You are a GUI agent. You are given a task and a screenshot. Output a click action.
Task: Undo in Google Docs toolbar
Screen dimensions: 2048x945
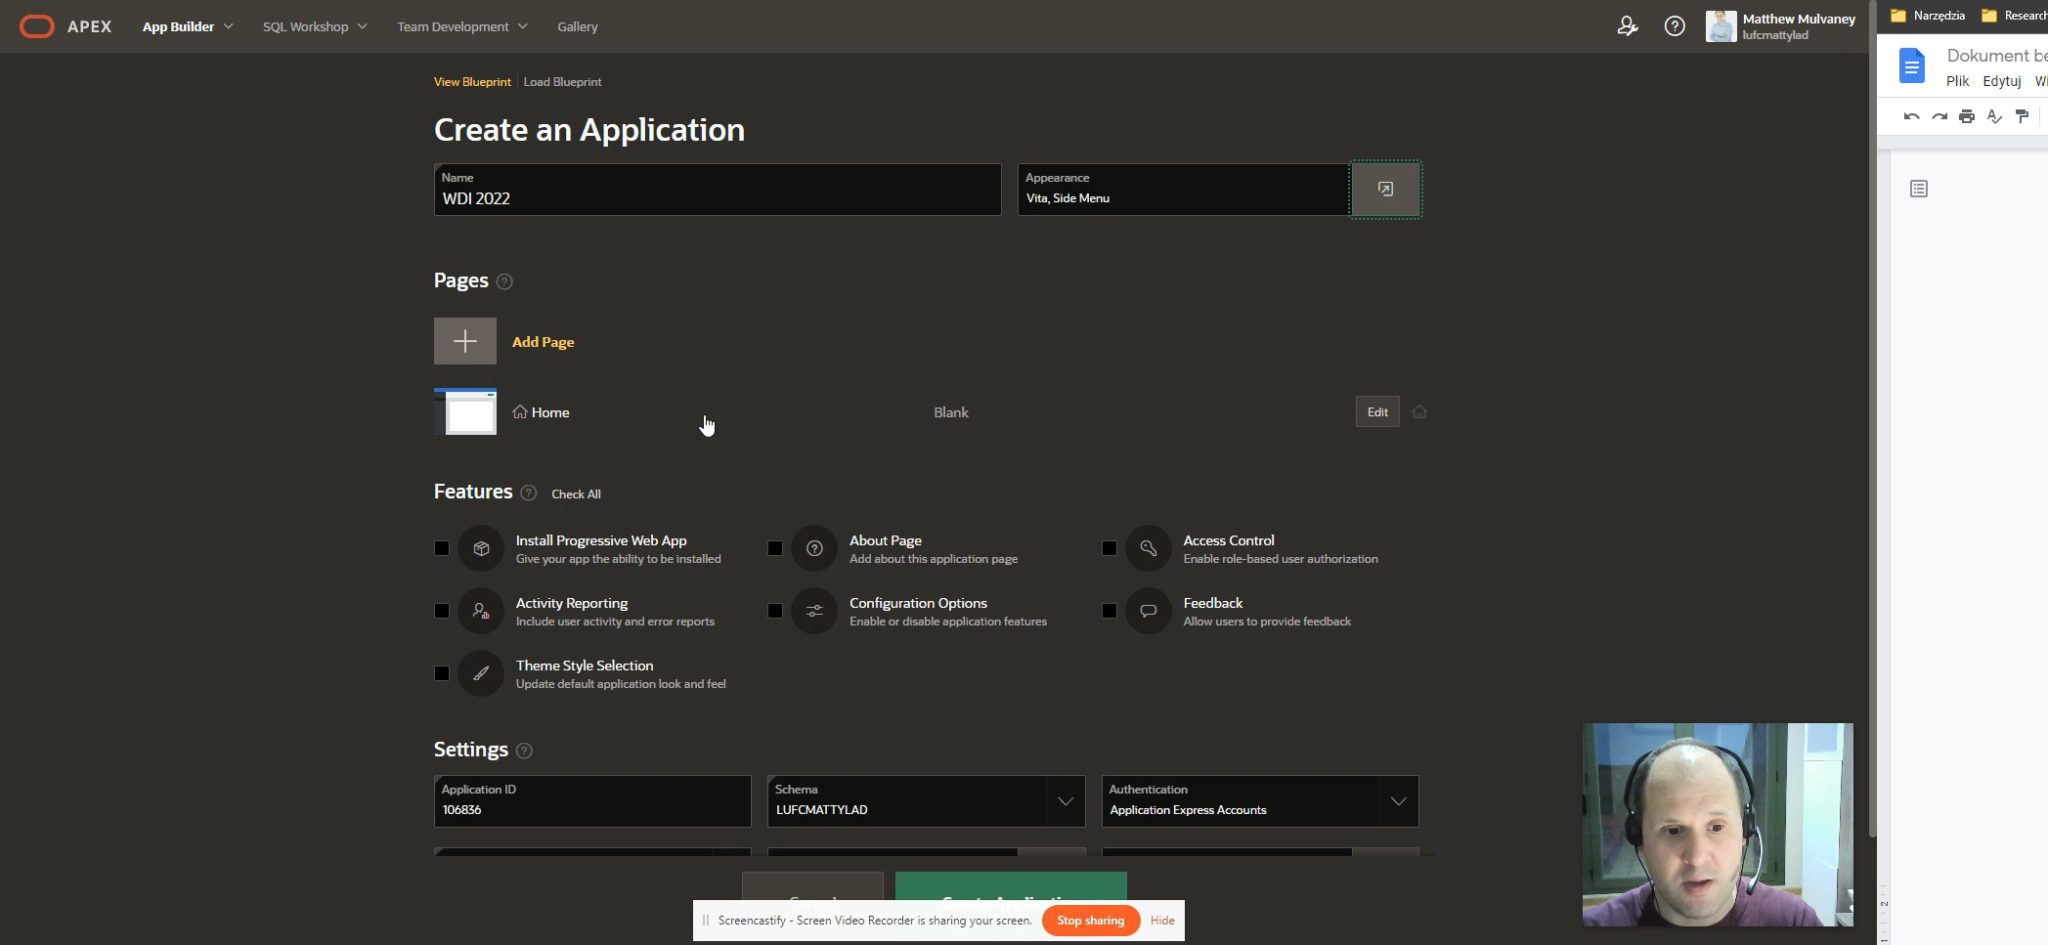coord(1911,116)
